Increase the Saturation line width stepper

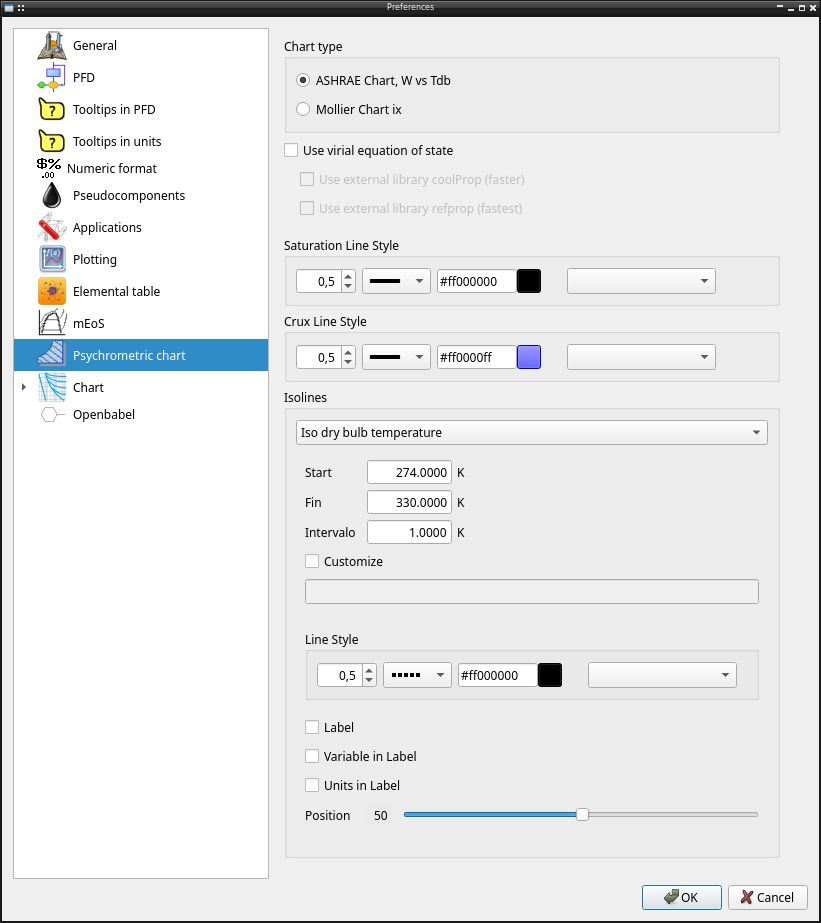point(348,276)
